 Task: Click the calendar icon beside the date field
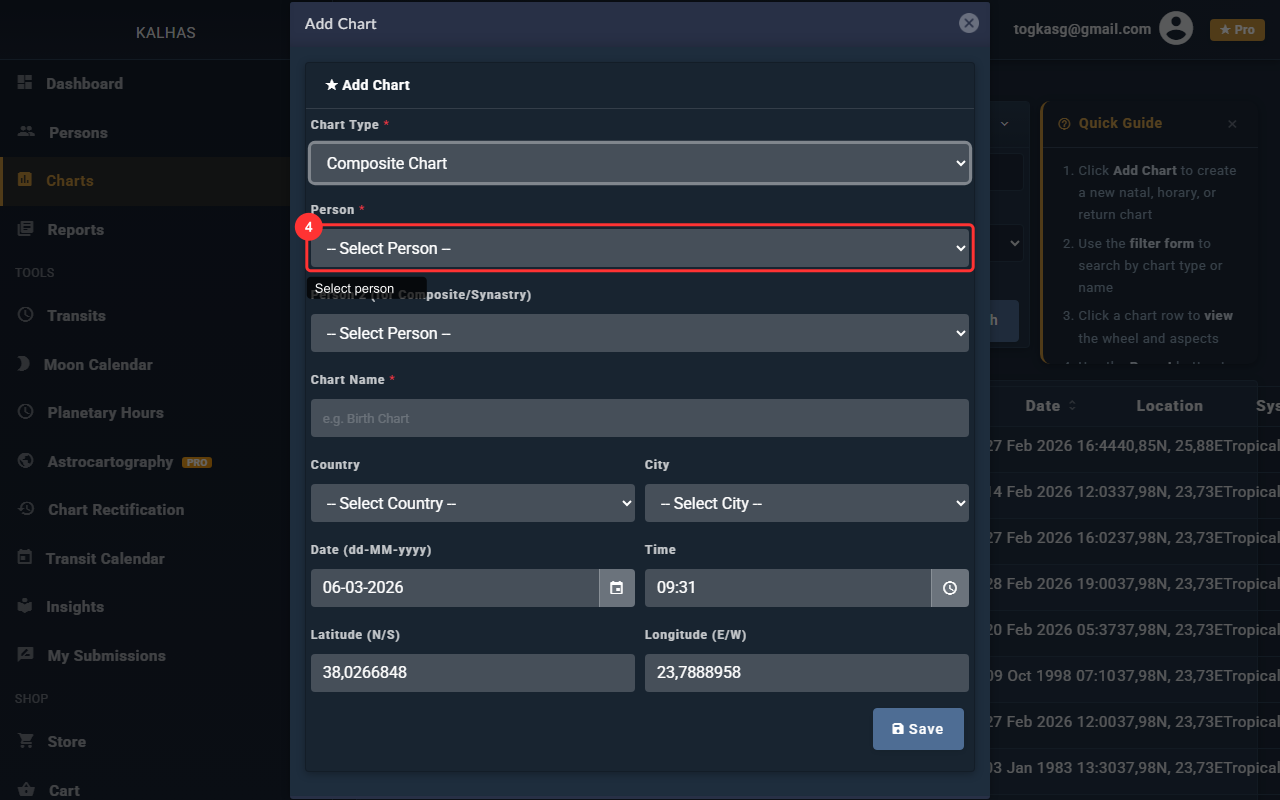click(617, 588)
